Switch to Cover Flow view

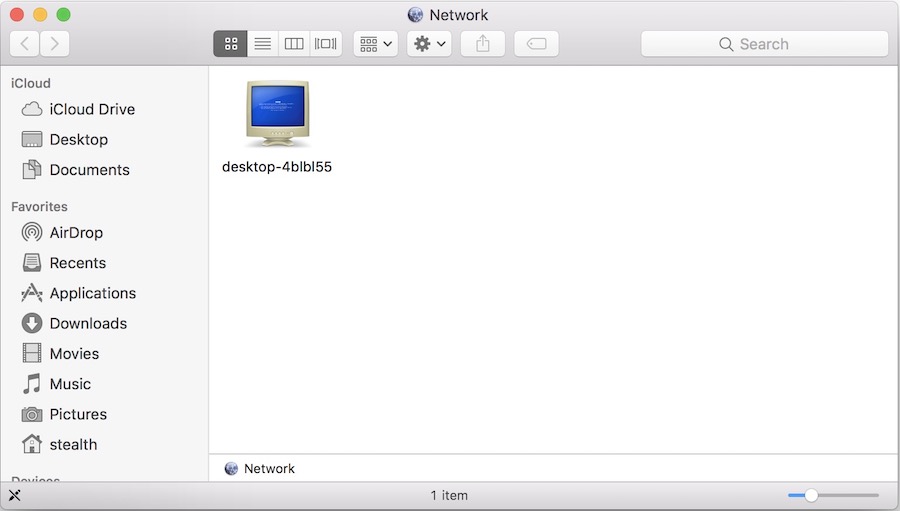325,44
